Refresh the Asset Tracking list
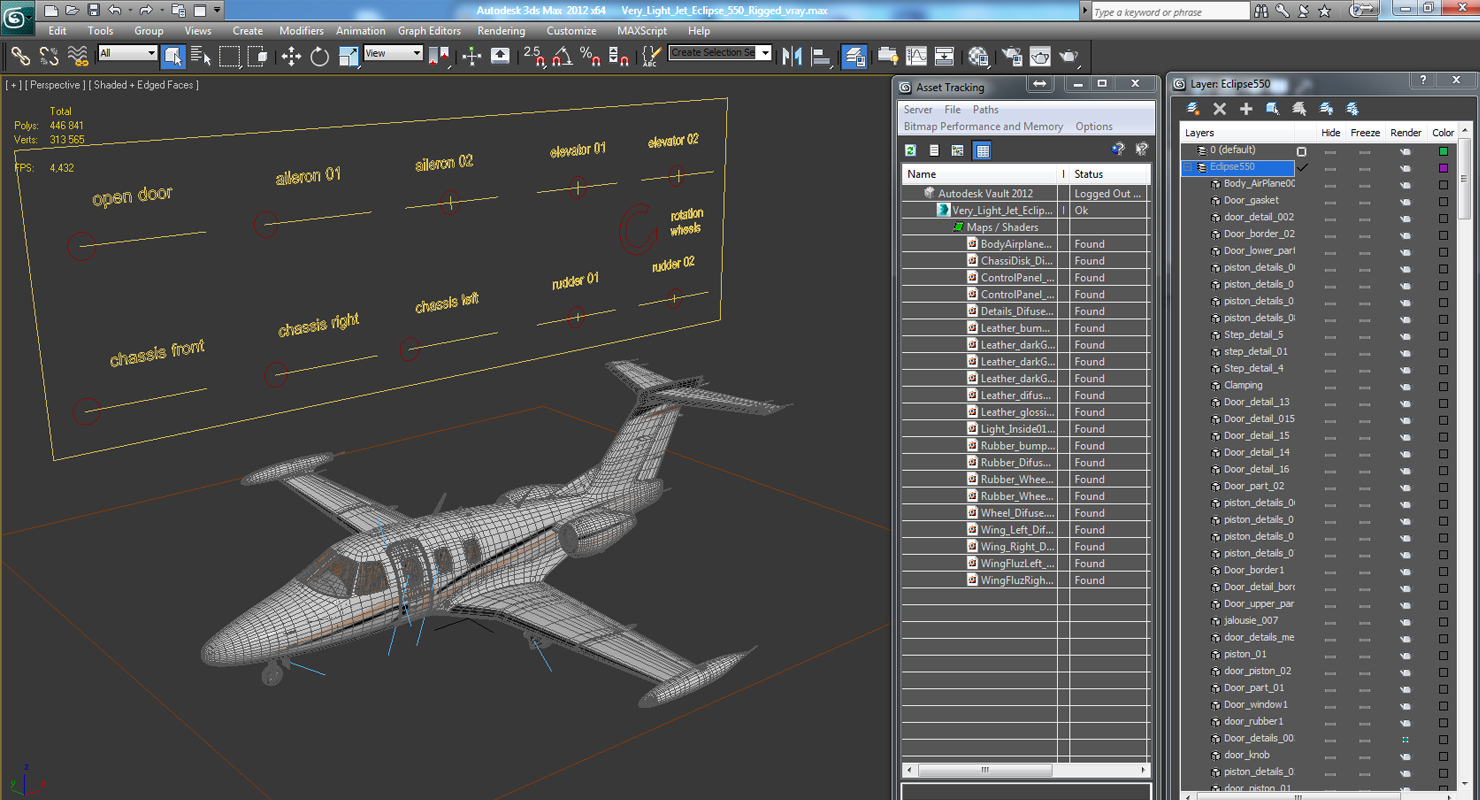The width and height of the screenshot is (1480, 800). pyautogui.click(x=911, y=150)
